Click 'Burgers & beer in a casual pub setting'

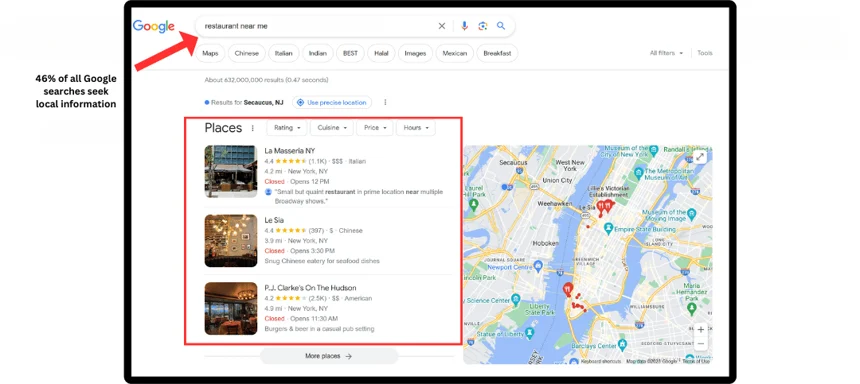(319, 329)
